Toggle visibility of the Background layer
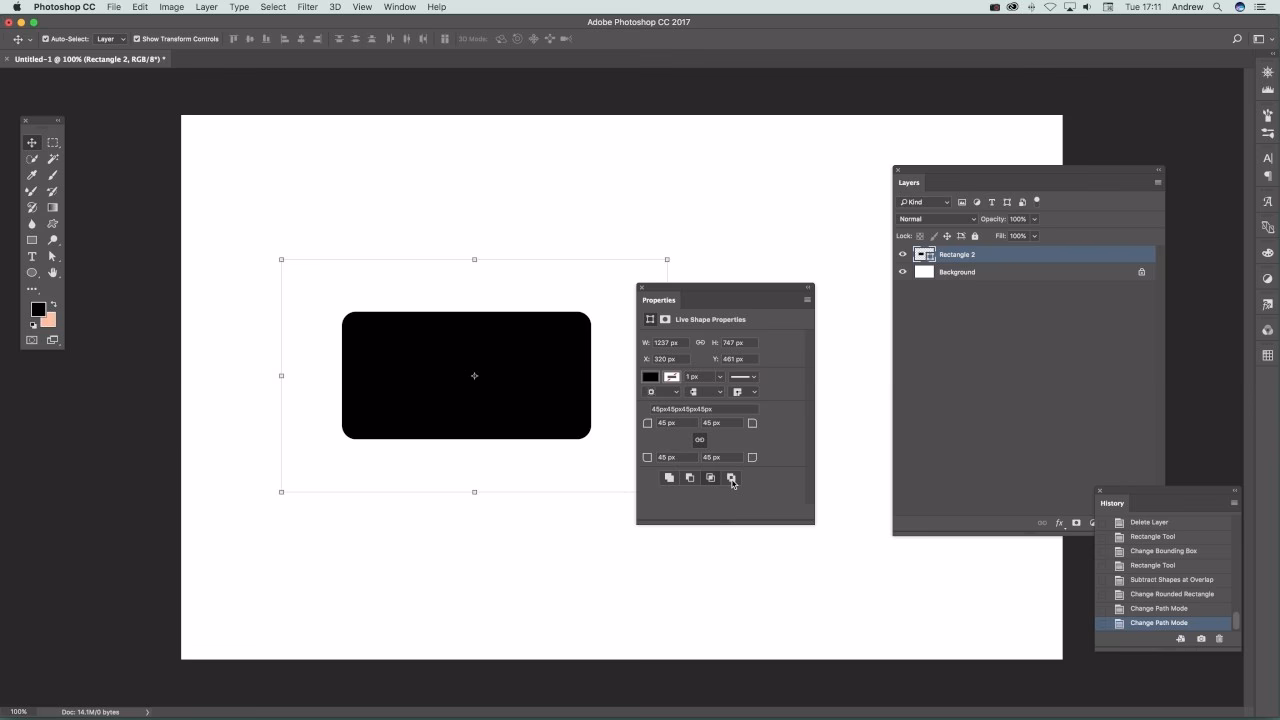Viewport: 1280px width, 720px height. 903,271
